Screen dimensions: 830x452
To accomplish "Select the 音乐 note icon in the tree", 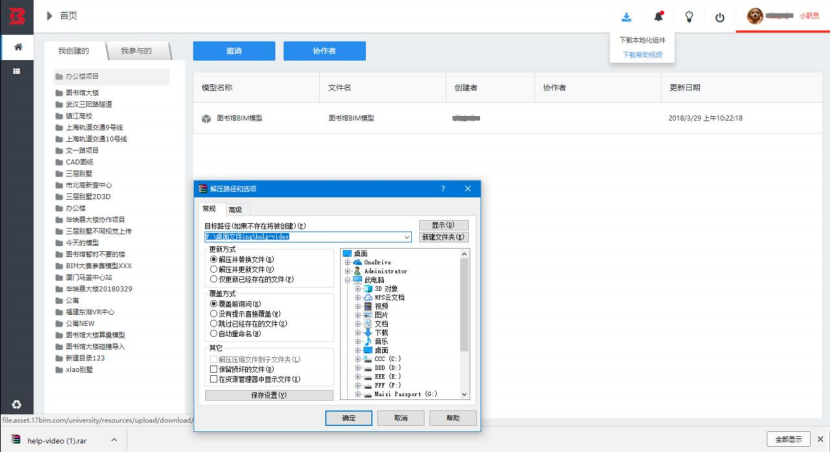I will pyautogui.click(x=368, y=341).
